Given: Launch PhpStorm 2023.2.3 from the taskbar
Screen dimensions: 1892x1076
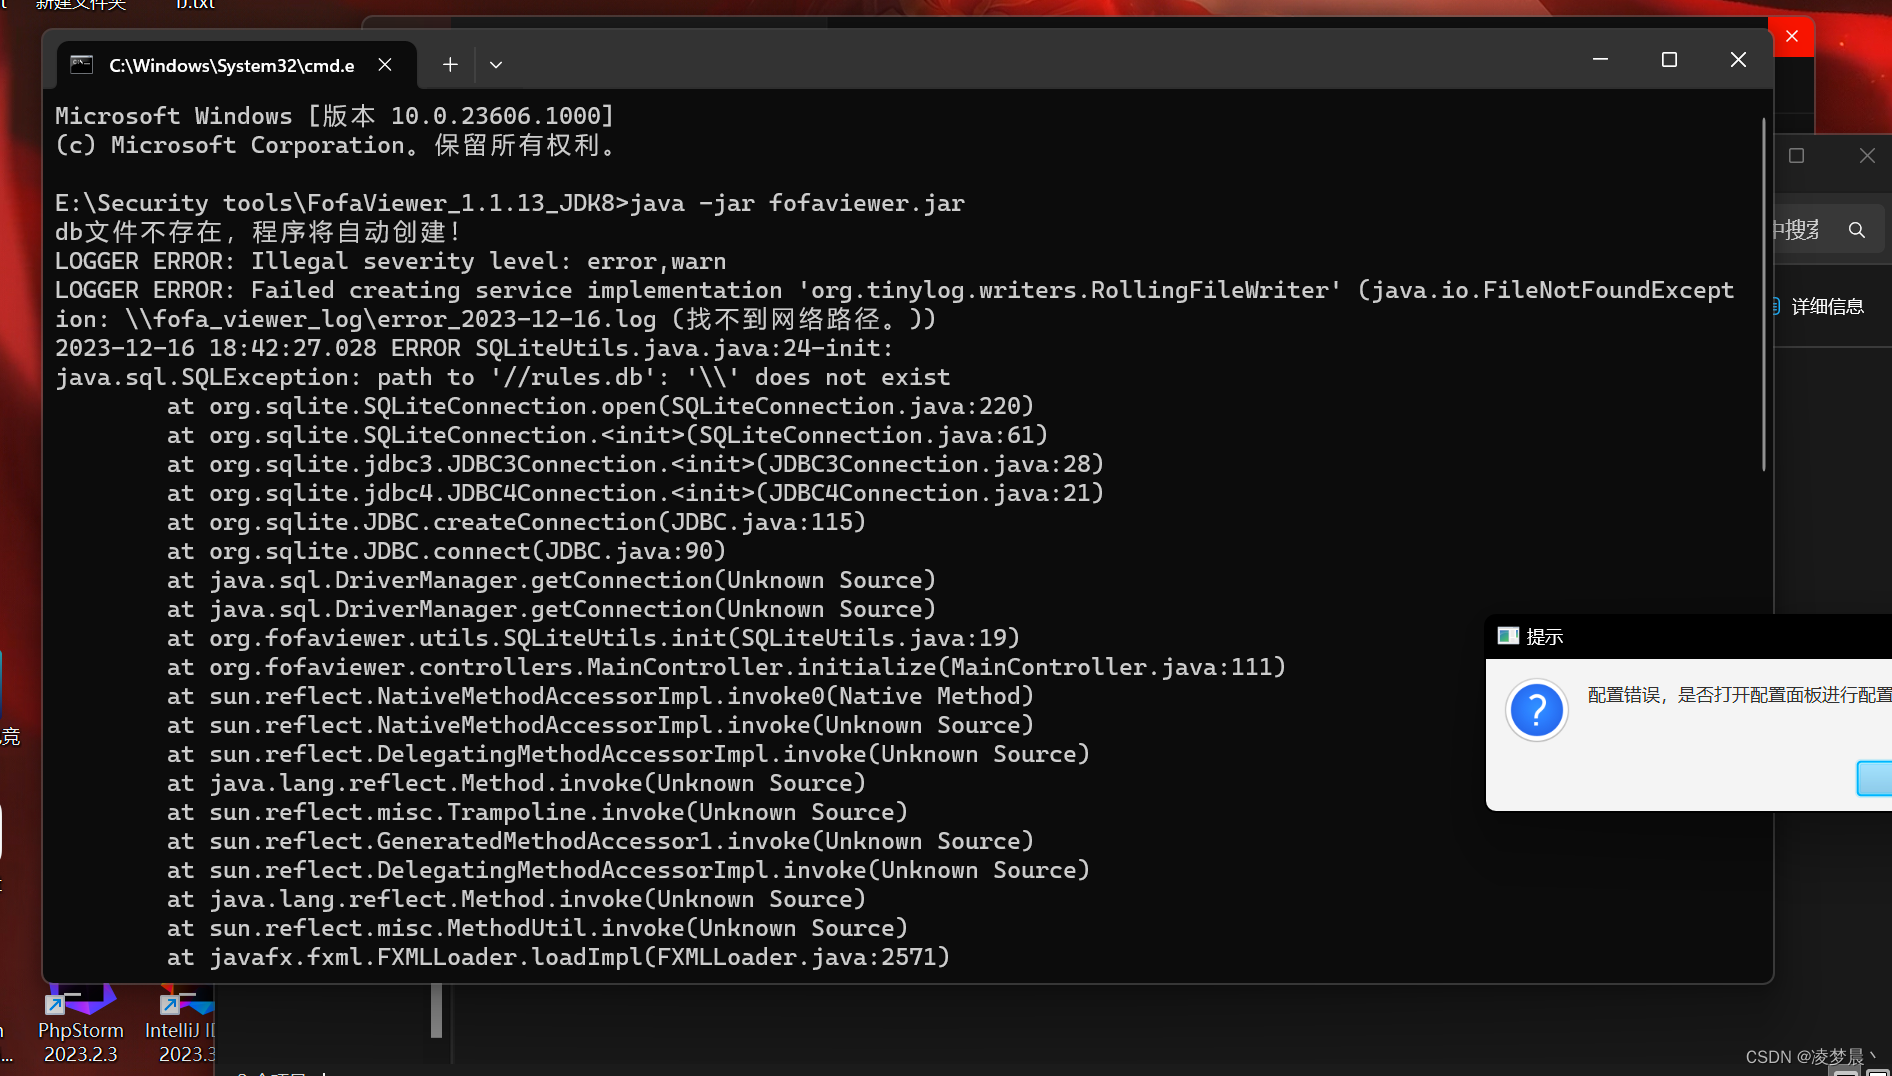Looking at the screenshot, I should (80, 1020).
